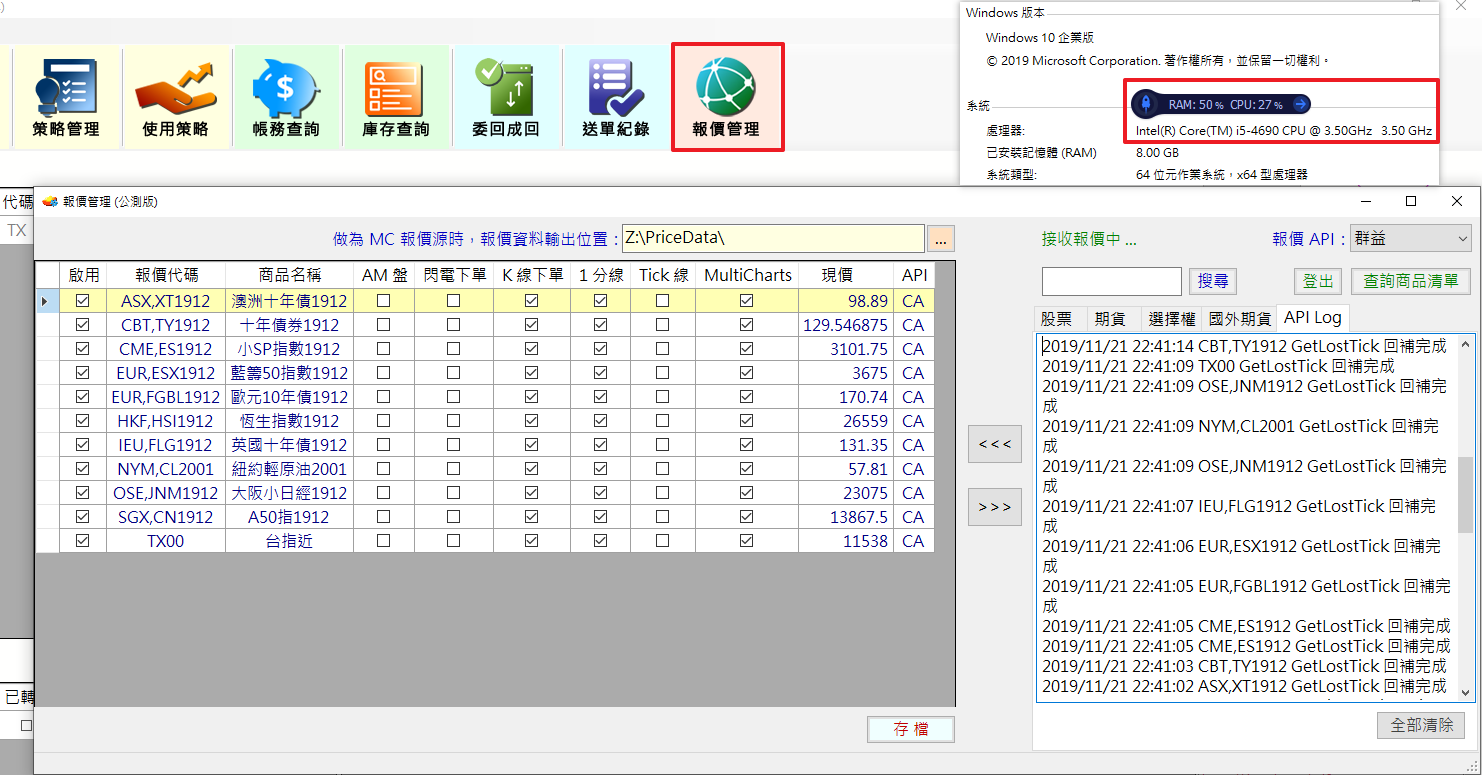This screenshot has height=775, width=1482.
Task: Select price cell 170.74
Action: (847, 397)
